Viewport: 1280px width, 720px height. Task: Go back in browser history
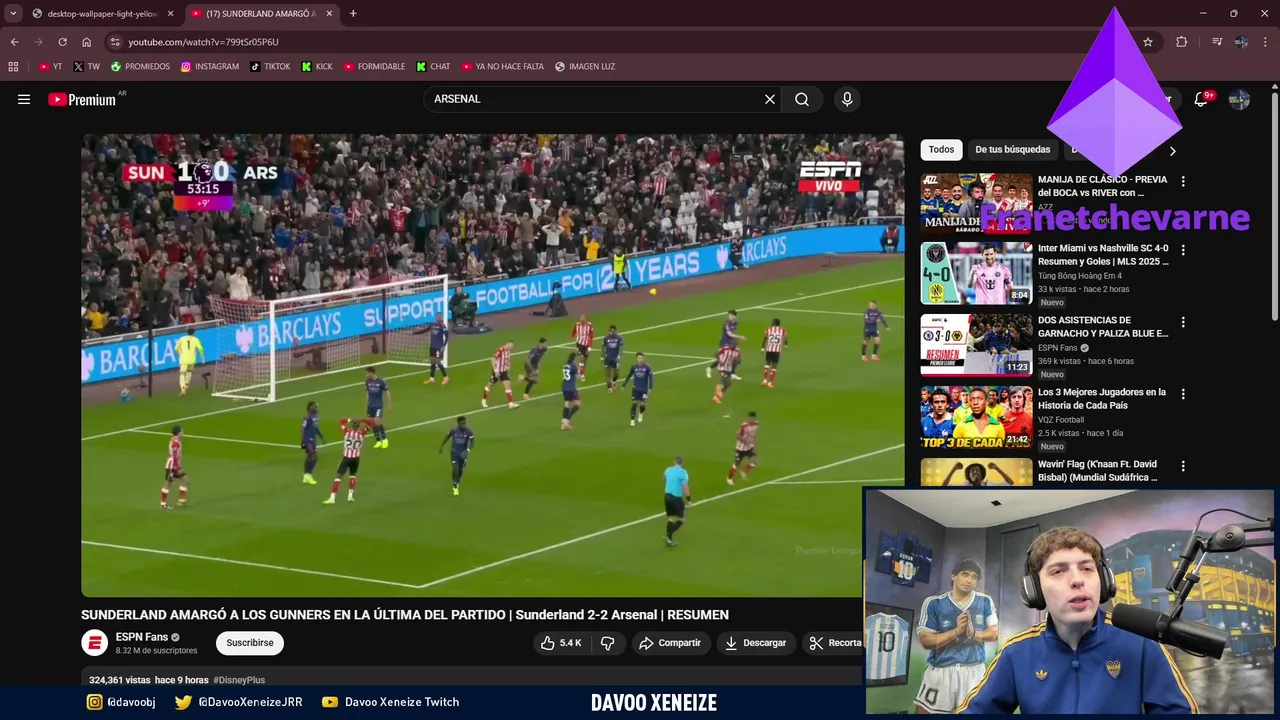coord(14,42)
